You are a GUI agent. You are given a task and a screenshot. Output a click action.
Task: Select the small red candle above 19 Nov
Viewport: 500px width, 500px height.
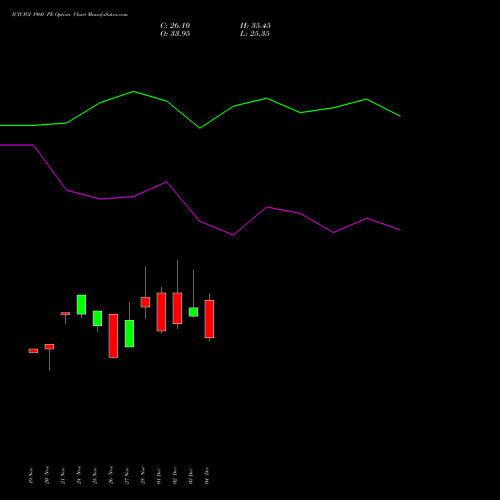pos(33,351)
